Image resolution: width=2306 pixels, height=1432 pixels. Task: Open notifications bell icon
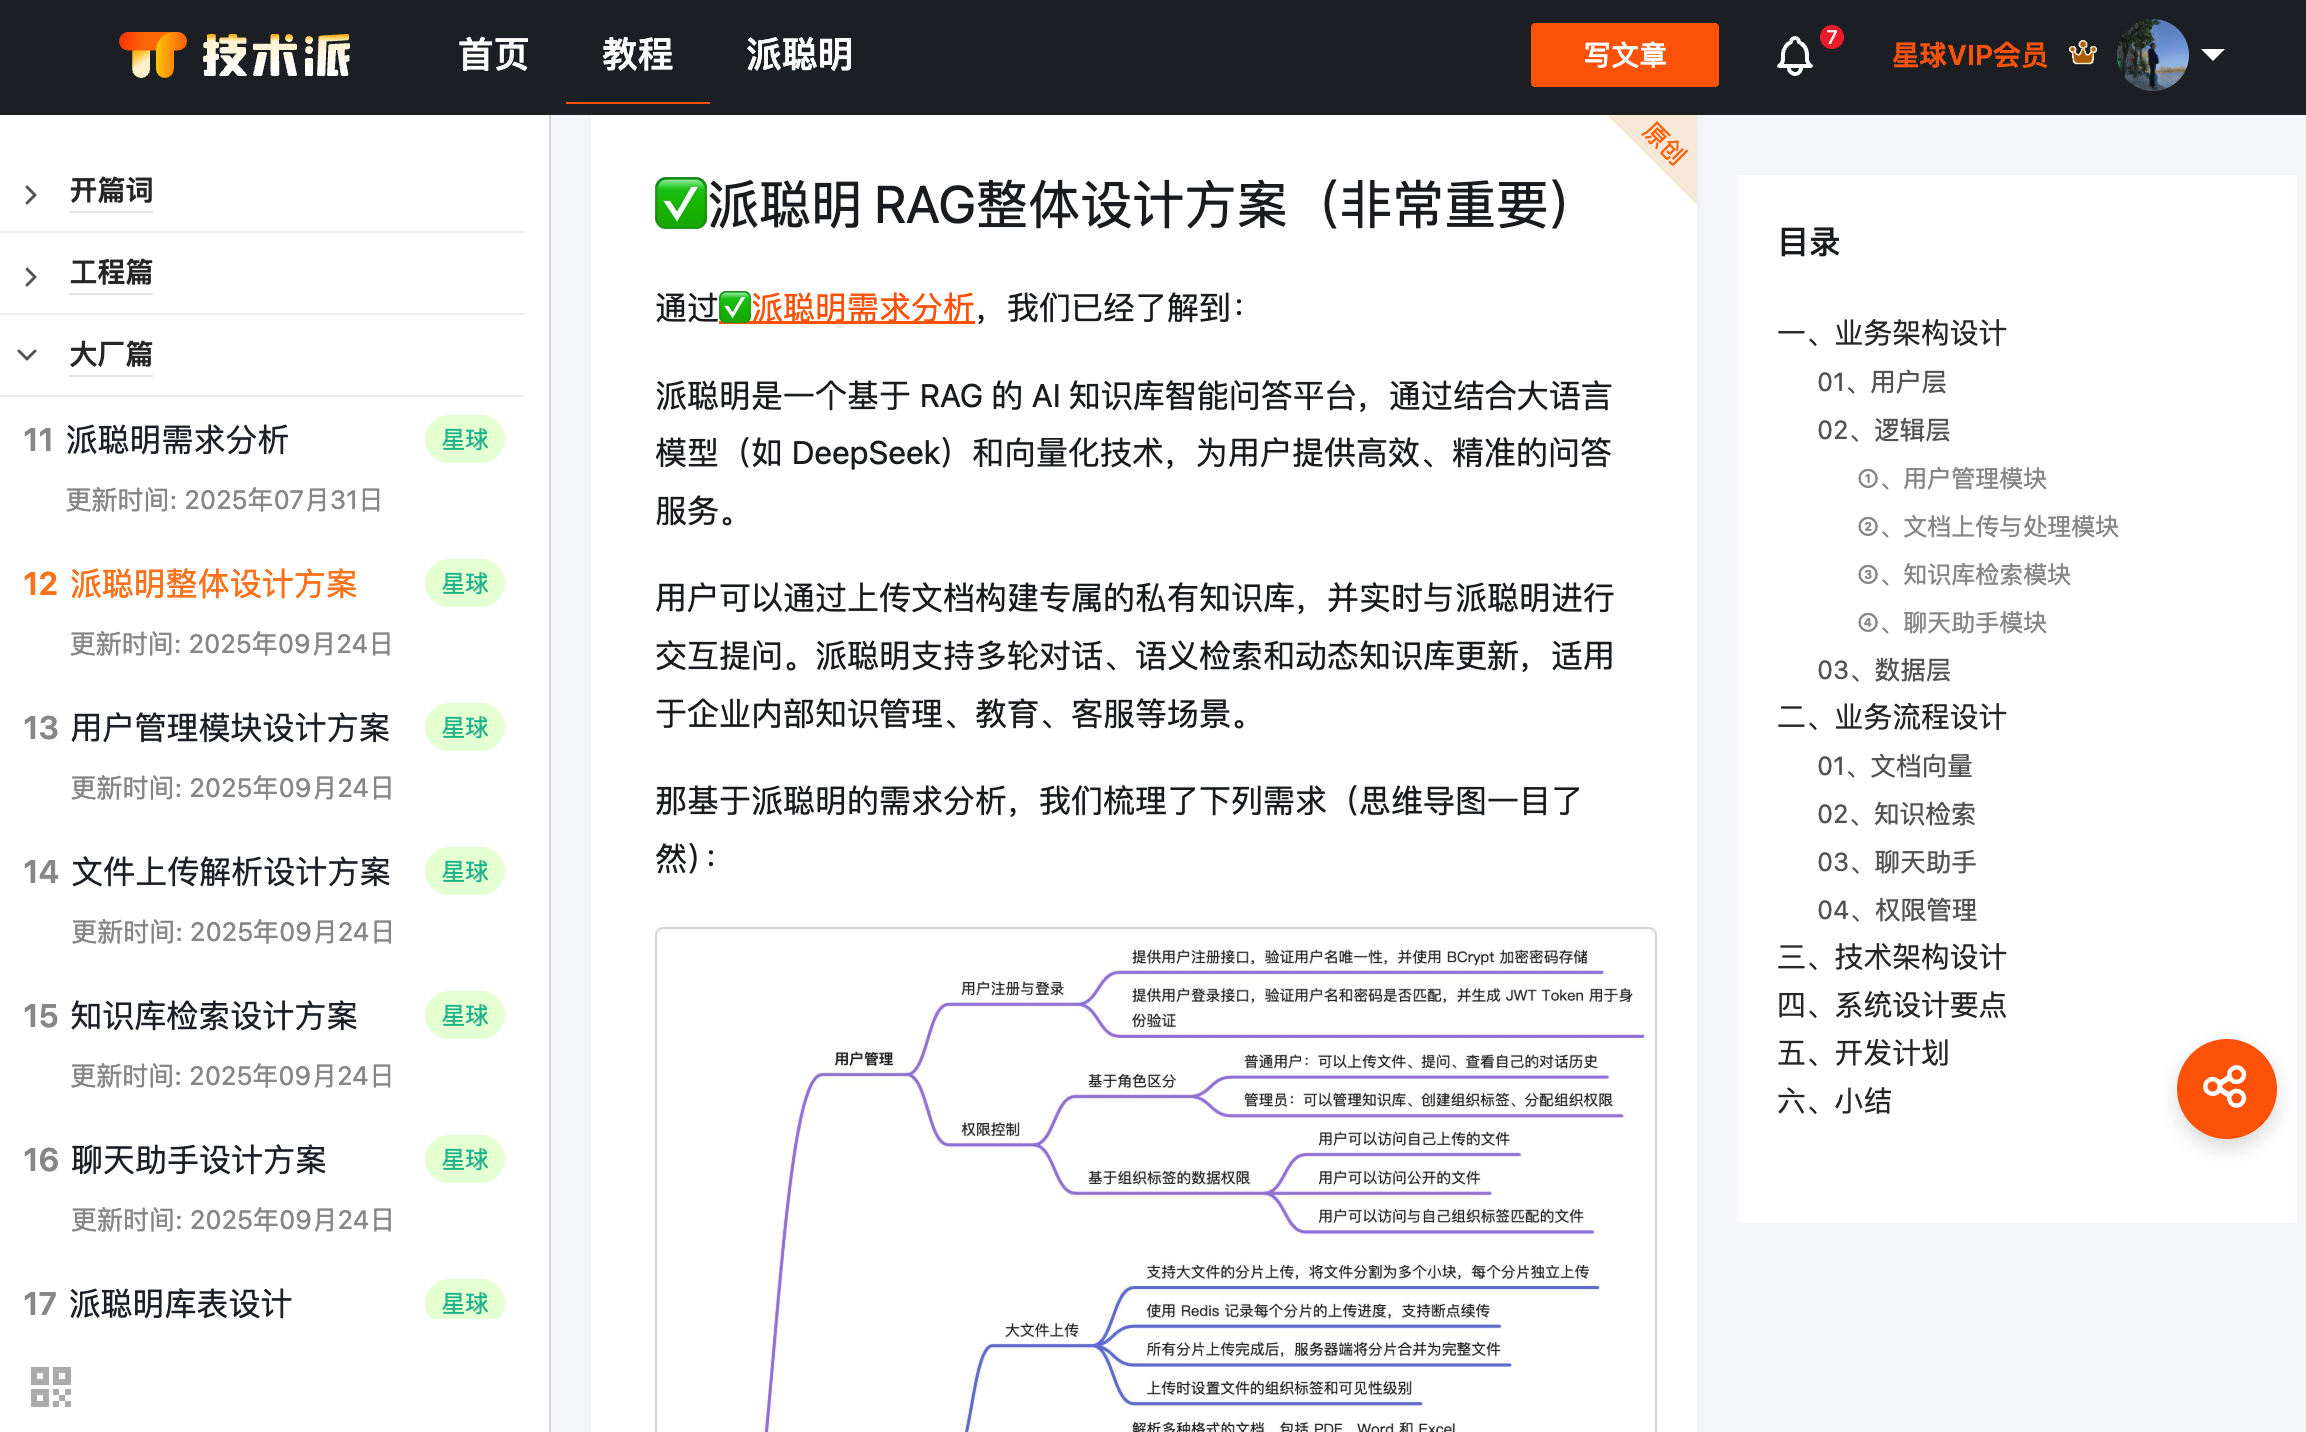[1794, 55]
